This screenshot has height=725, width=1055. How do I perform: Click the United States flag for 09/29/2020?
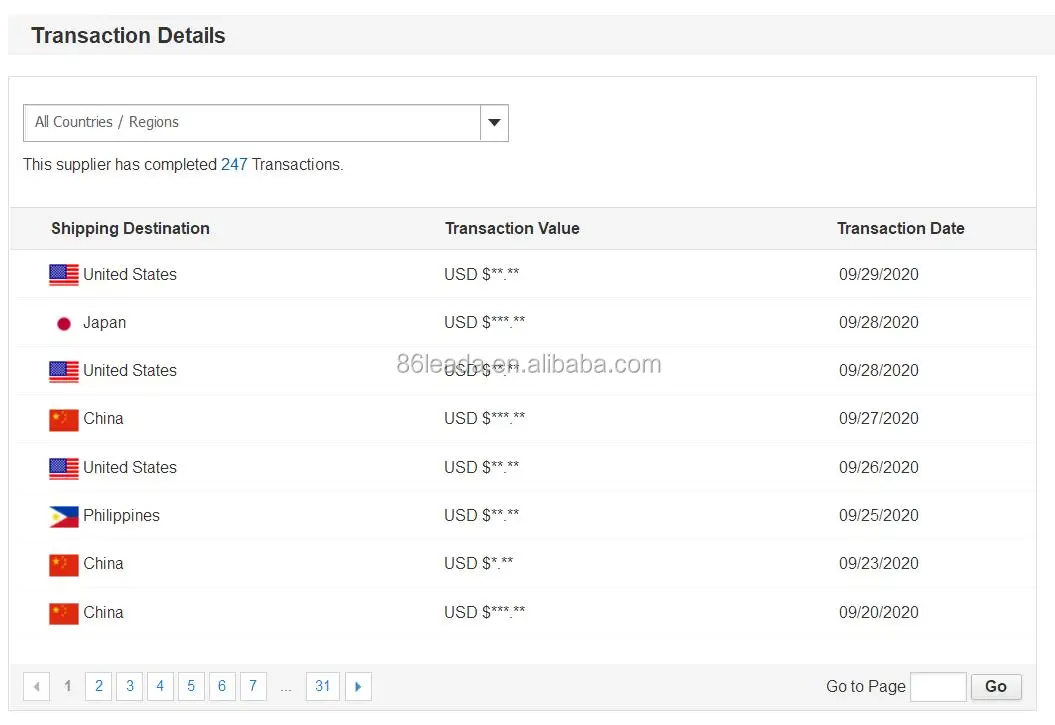(x=64, y=275)
